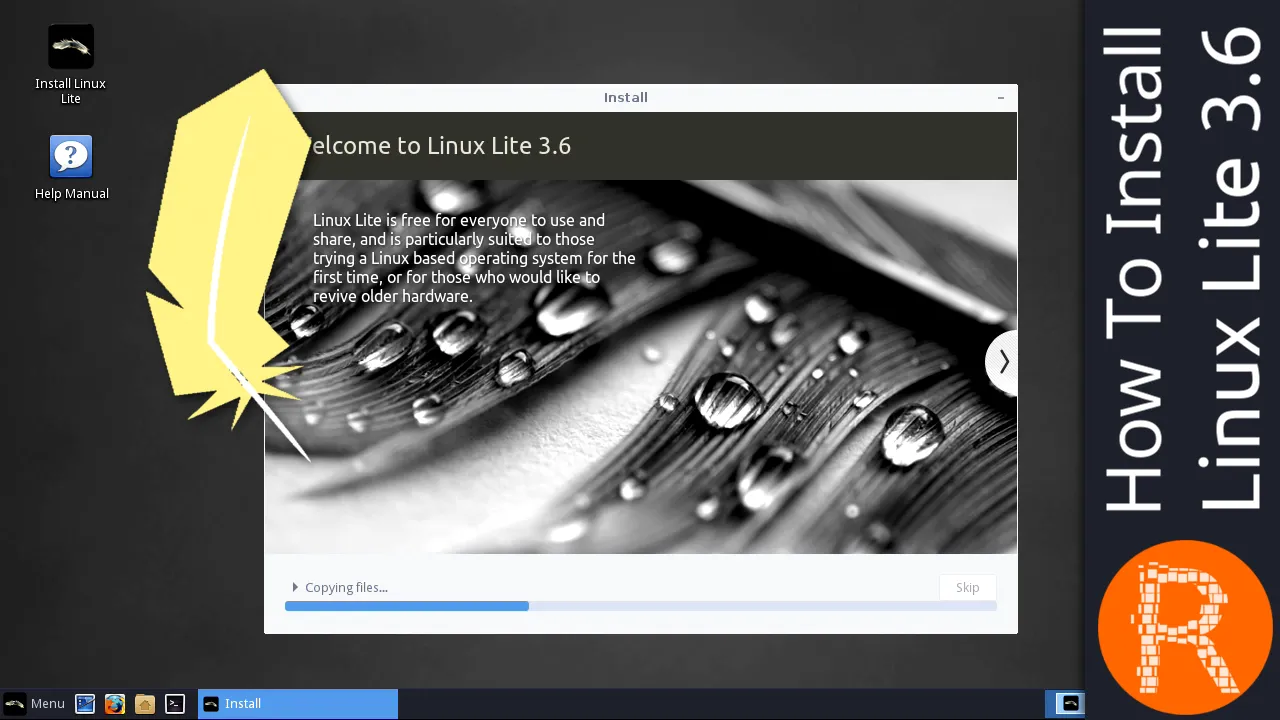The width and height of the screenshot is (1280, 720).
Task: Click the installer icon in the system tray
Action: click(x=1070, y=703)
